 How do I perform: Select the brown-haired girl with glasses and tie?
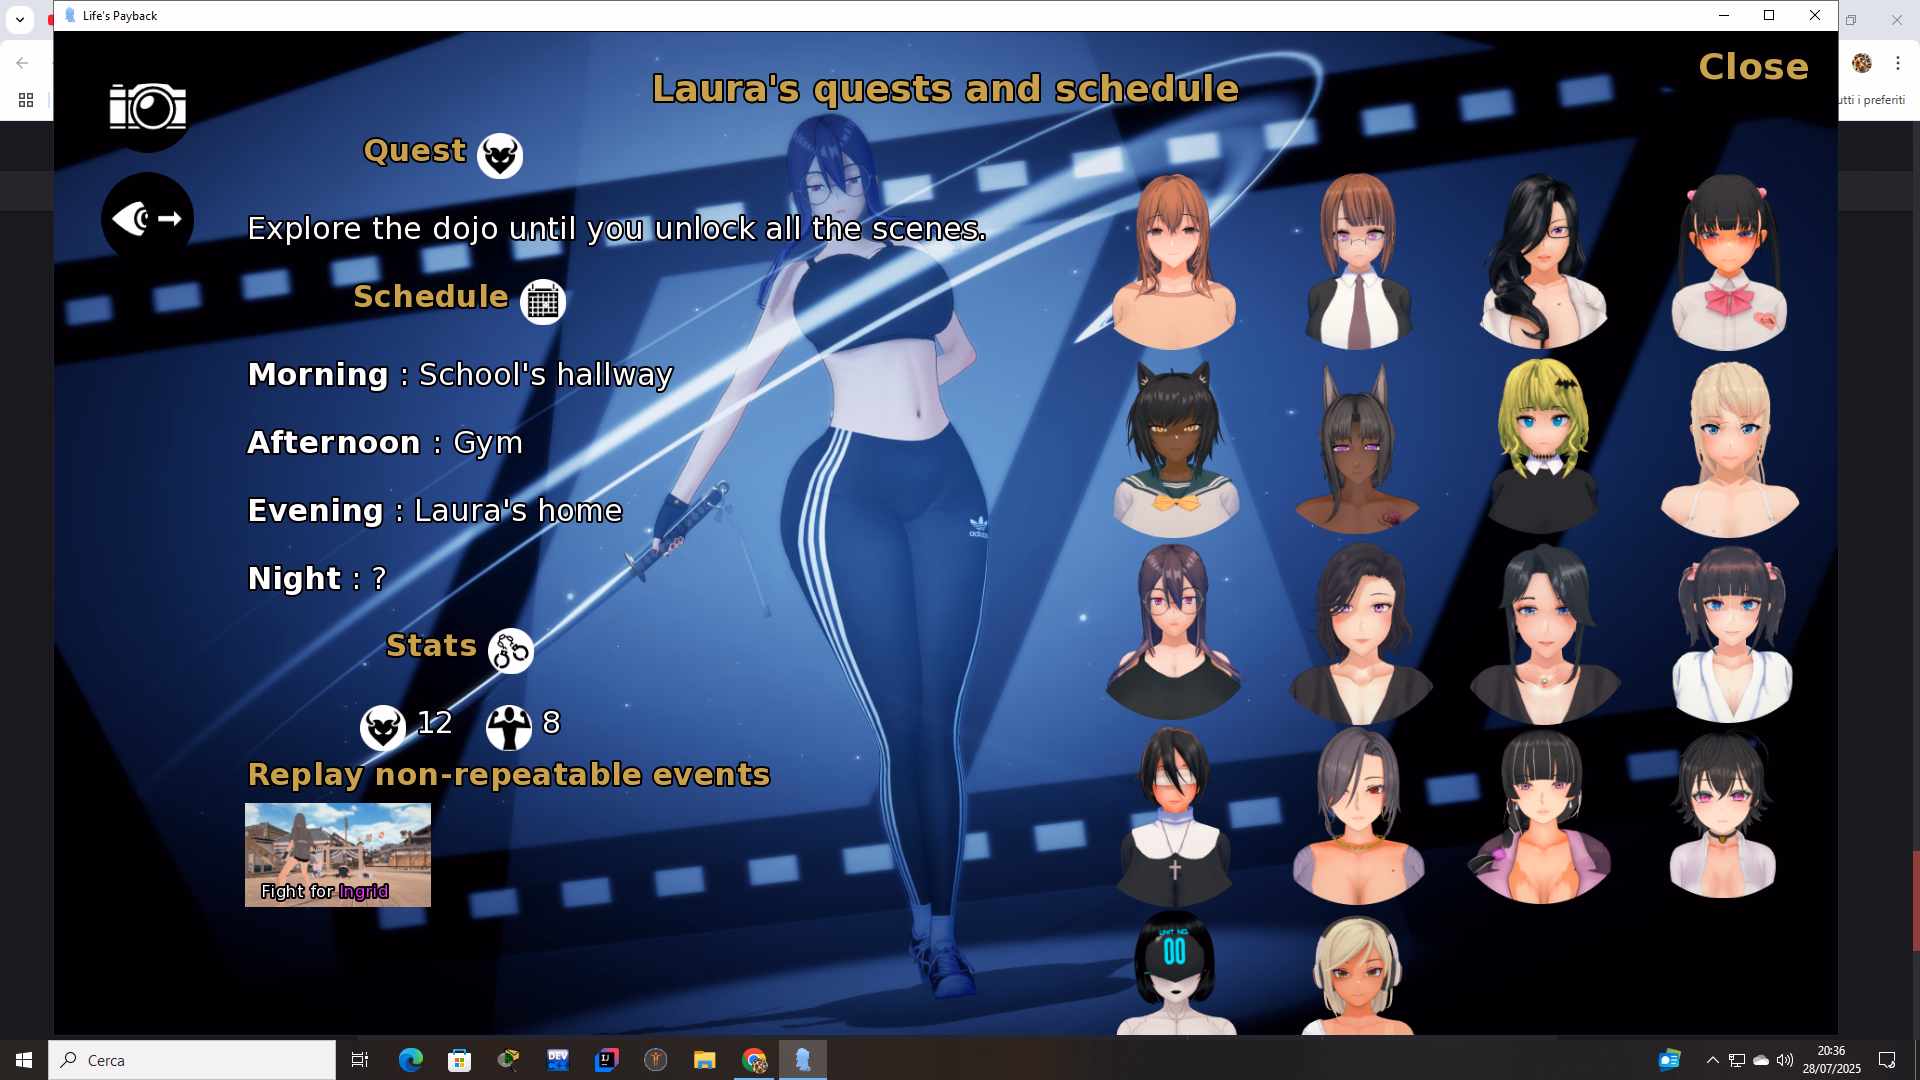(1358, 262)
